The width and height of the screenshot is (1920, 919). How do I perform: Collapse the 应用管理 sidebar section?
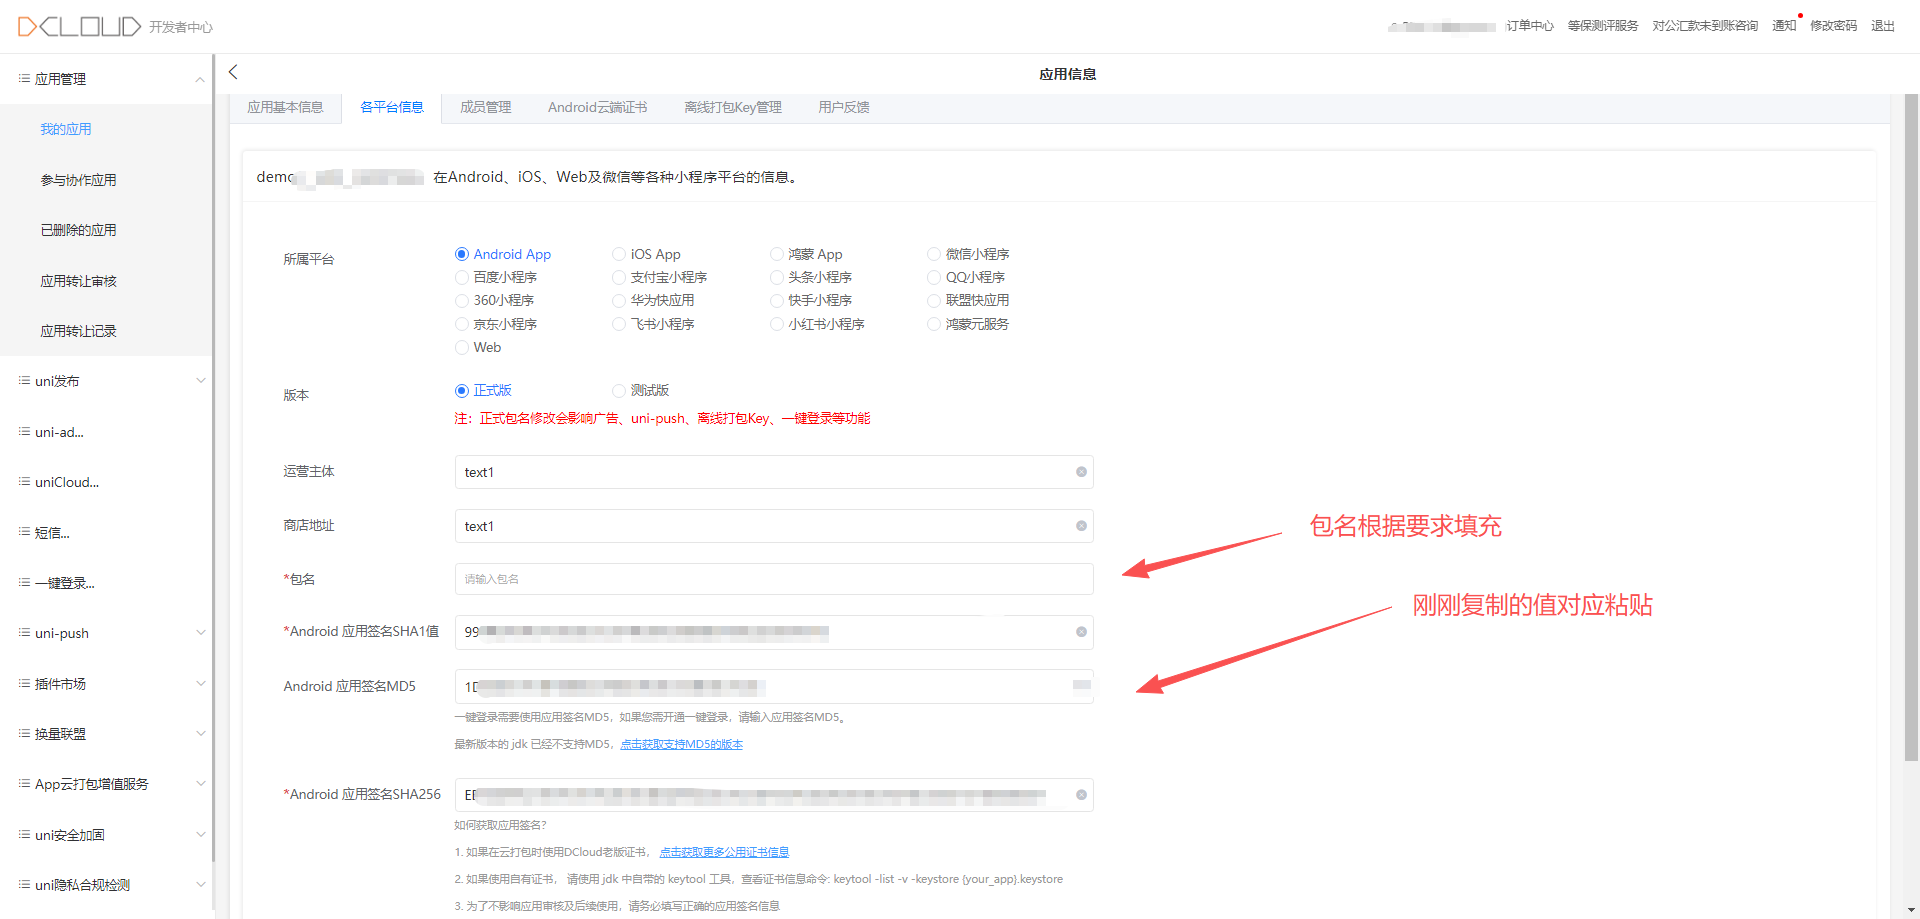pos(200,79)
